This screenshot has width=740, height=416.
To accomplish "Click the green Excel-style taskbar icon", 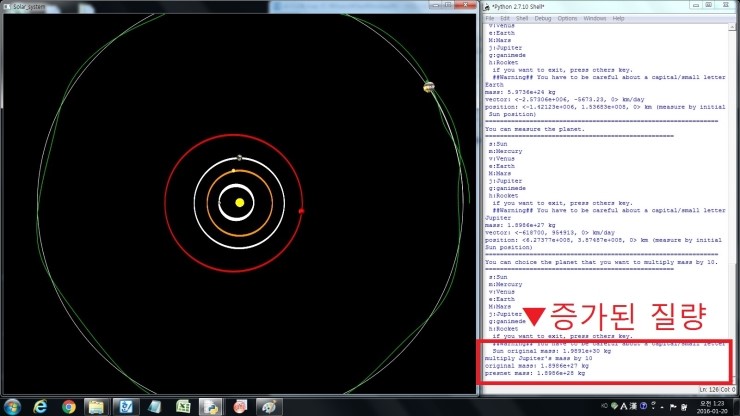I will 184,406.
